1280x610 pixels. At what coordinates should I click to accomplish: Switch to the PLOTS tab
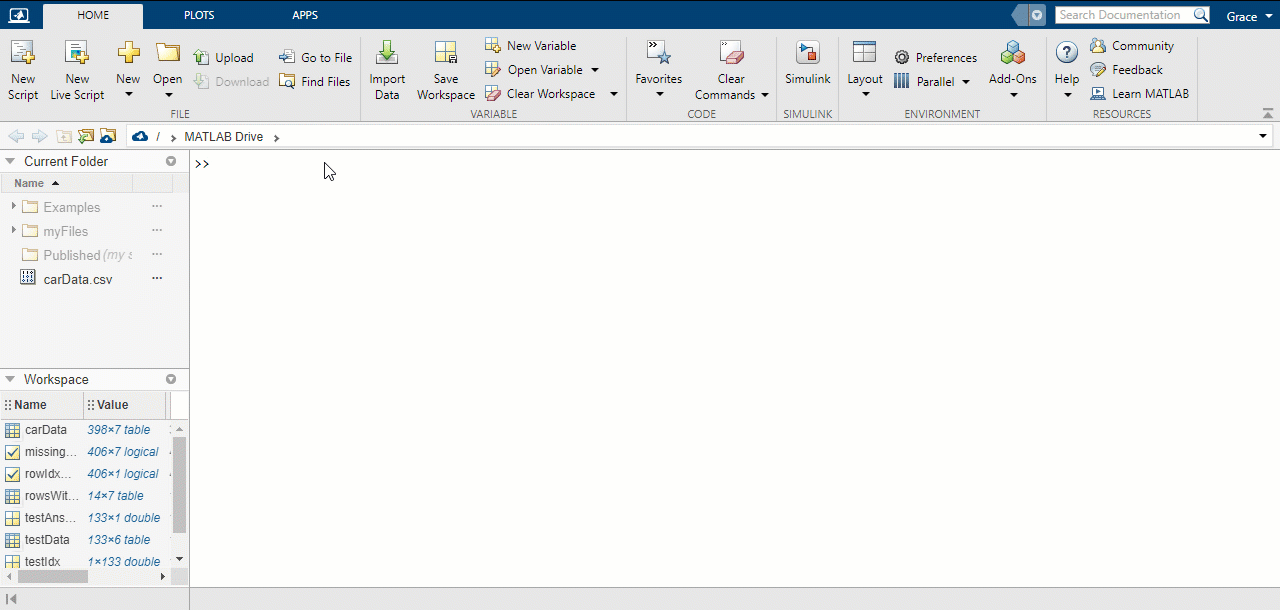199,15
